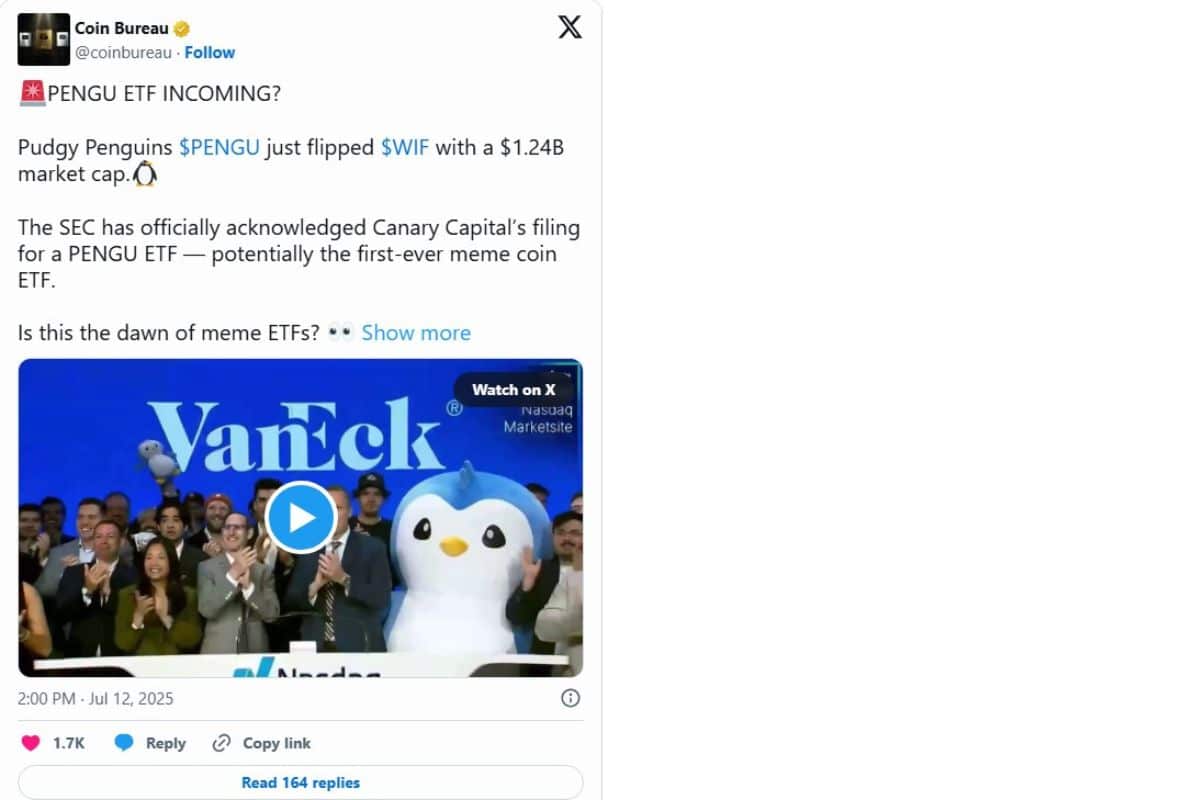Open the $WIF cashtag link

point(405,147)
